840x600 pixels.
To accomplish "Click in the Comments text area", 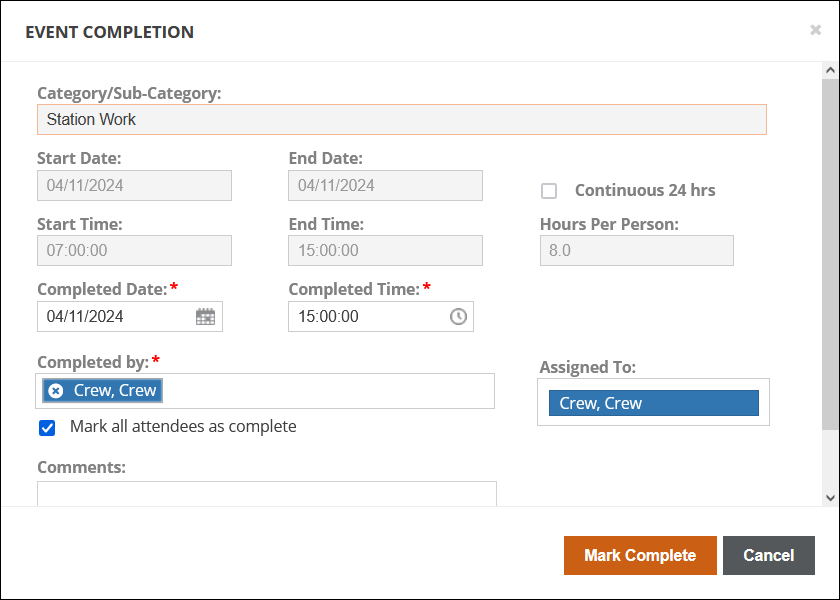I will click(266, 494).
